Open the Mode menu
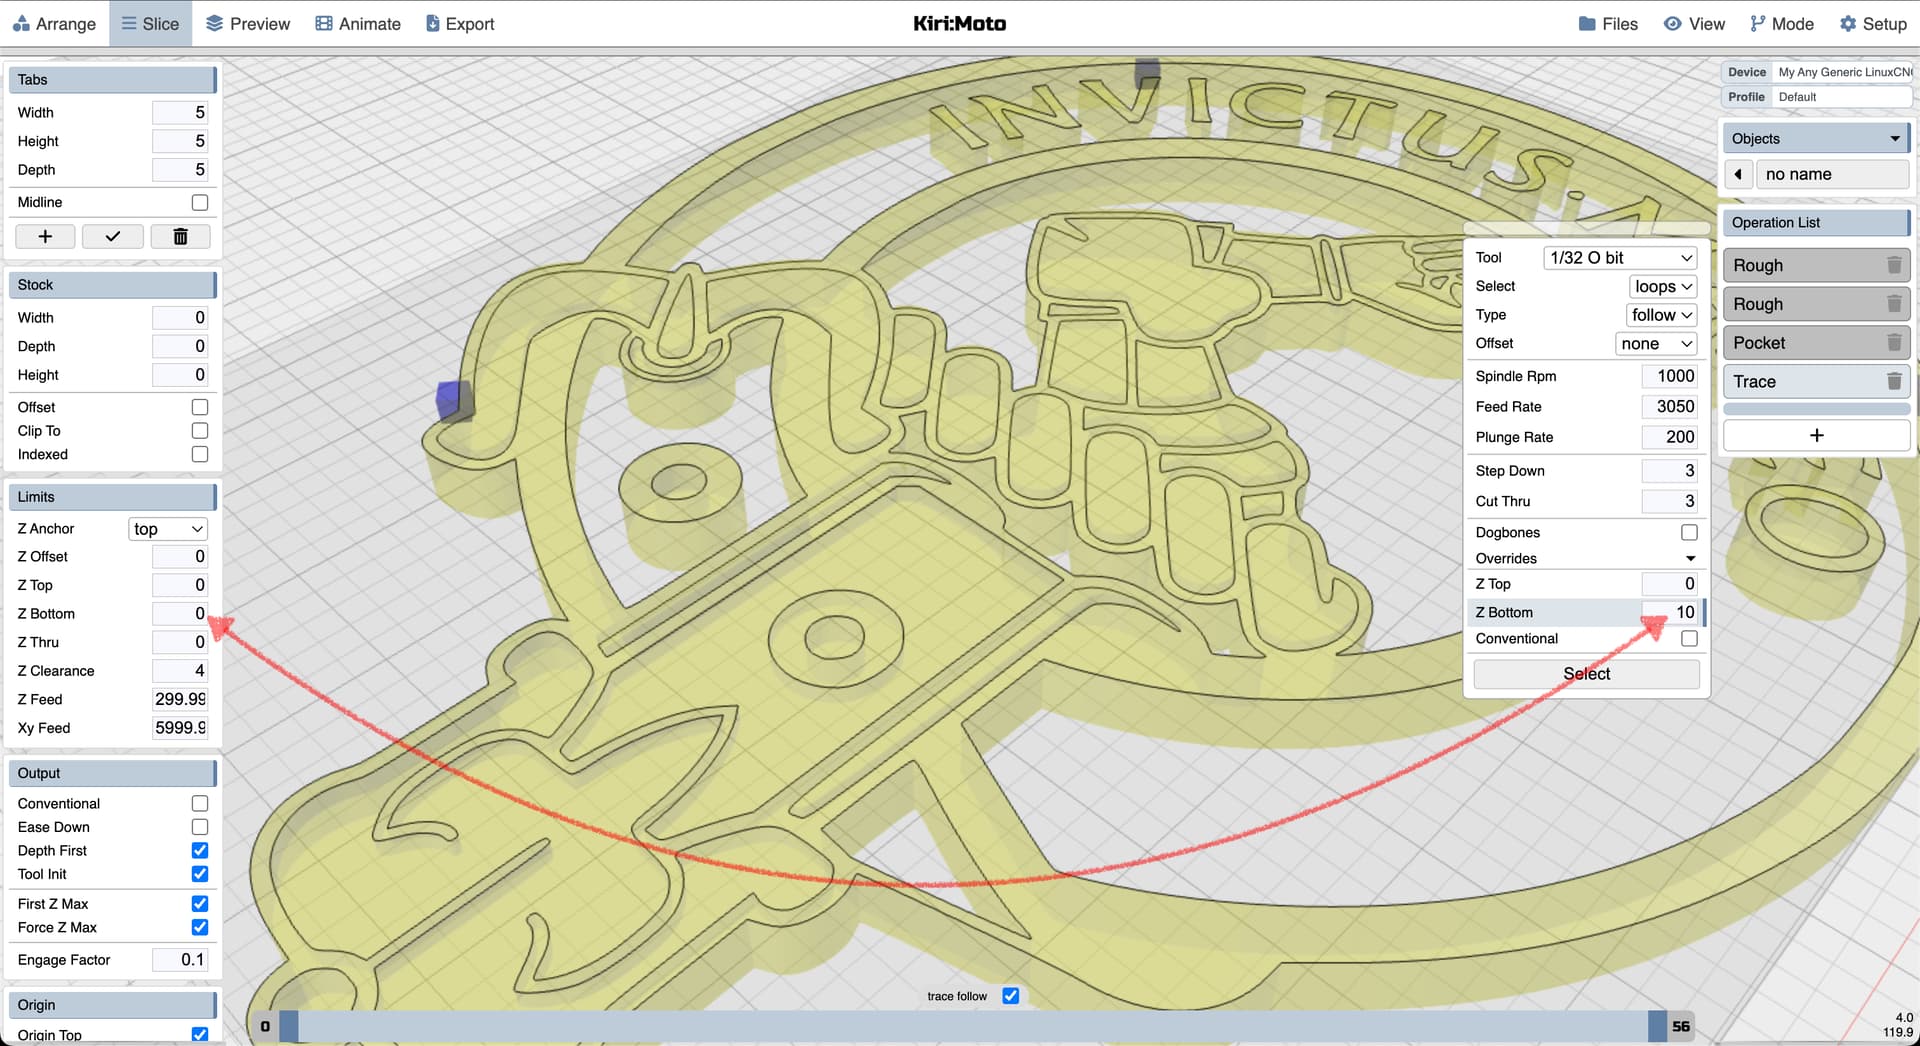Screen dimensions: 1920x1046 pyautogui.click(x=1781, y=24)
